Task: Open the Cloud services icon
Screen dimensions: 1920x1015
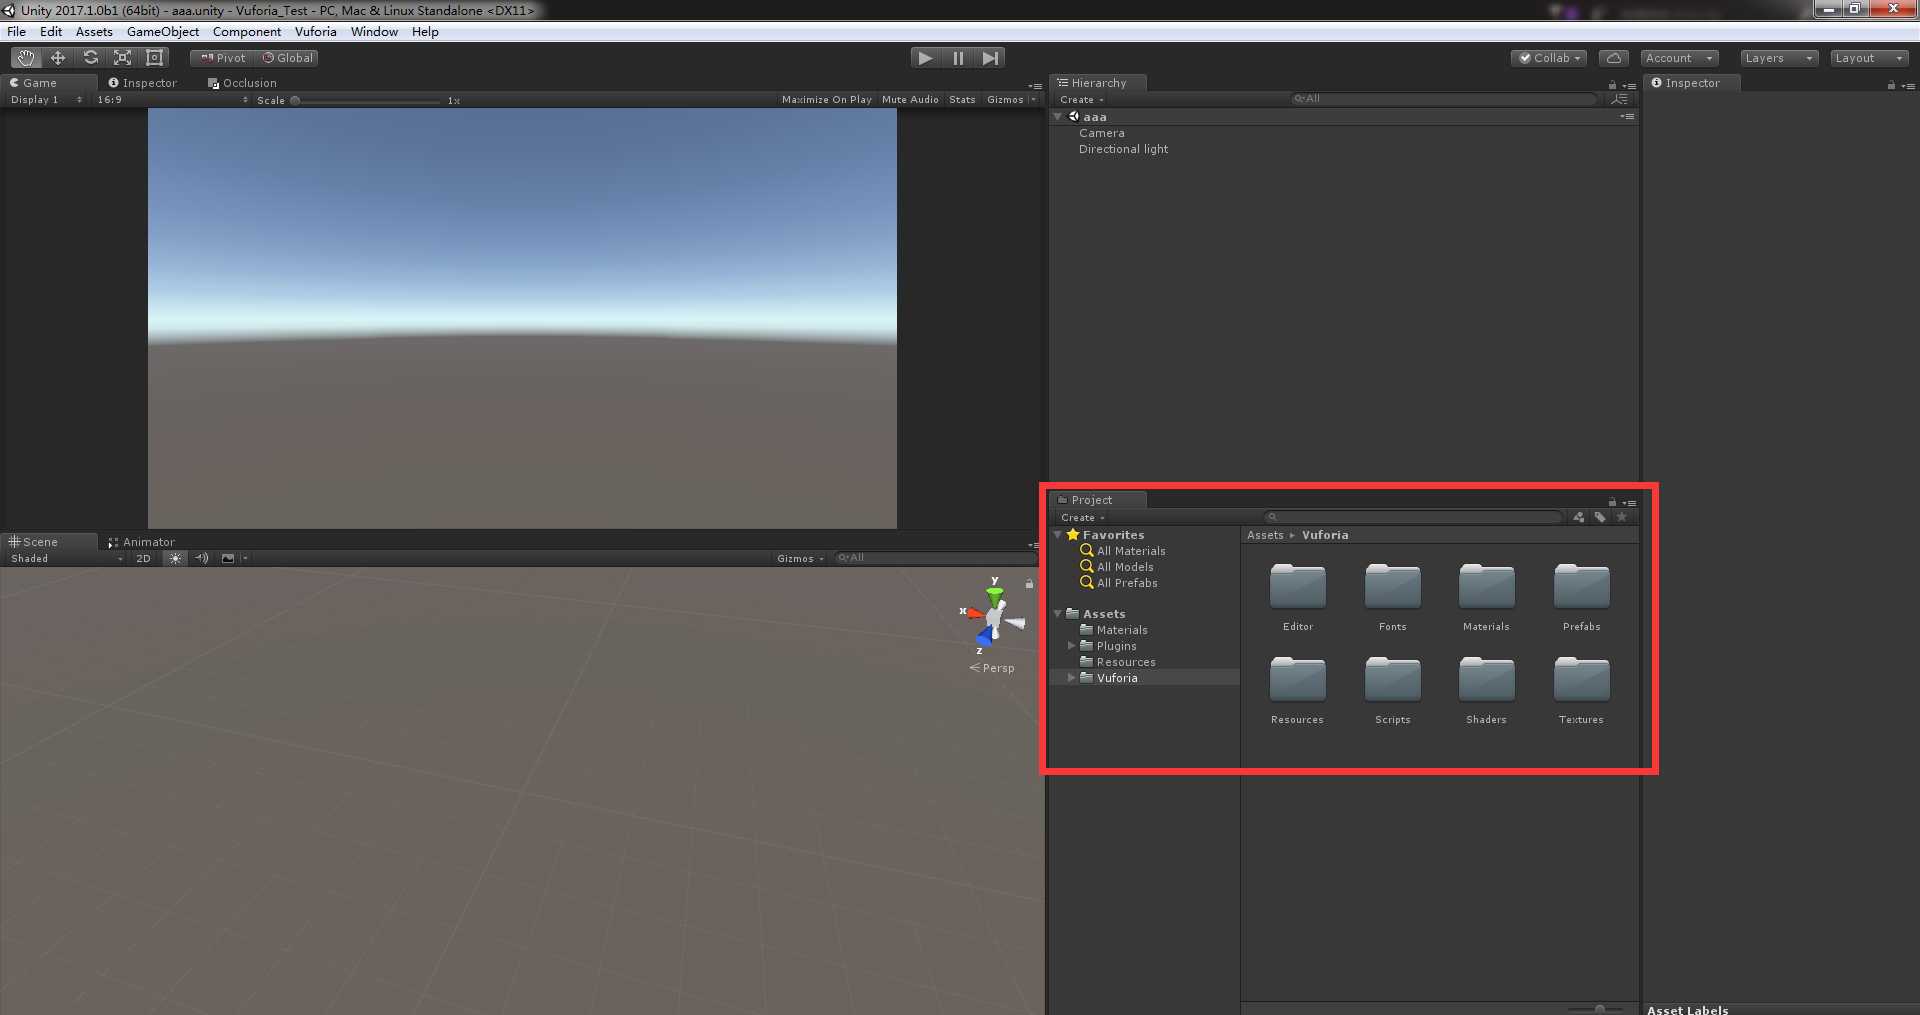Action: point(1613,58)
